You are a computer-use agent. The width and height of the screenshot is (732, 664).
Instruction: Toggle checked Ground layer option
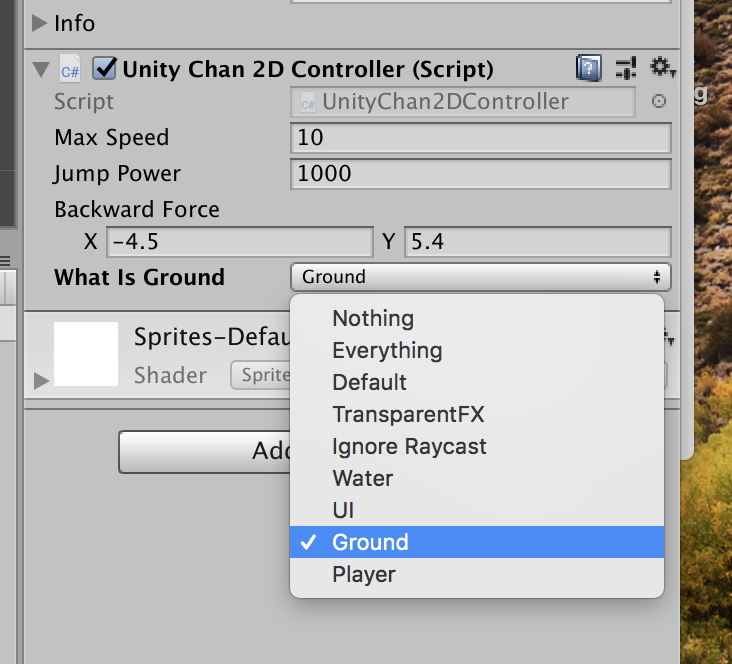click(x=477, y=542)
